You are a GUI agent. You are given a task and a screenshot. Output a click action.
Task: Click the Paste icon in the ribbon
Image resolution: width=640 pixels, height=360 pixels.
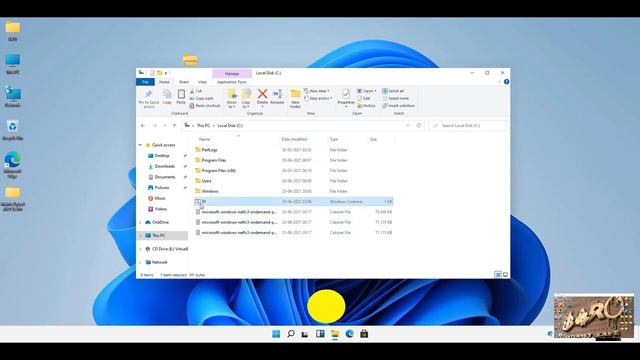pos(181,95)
